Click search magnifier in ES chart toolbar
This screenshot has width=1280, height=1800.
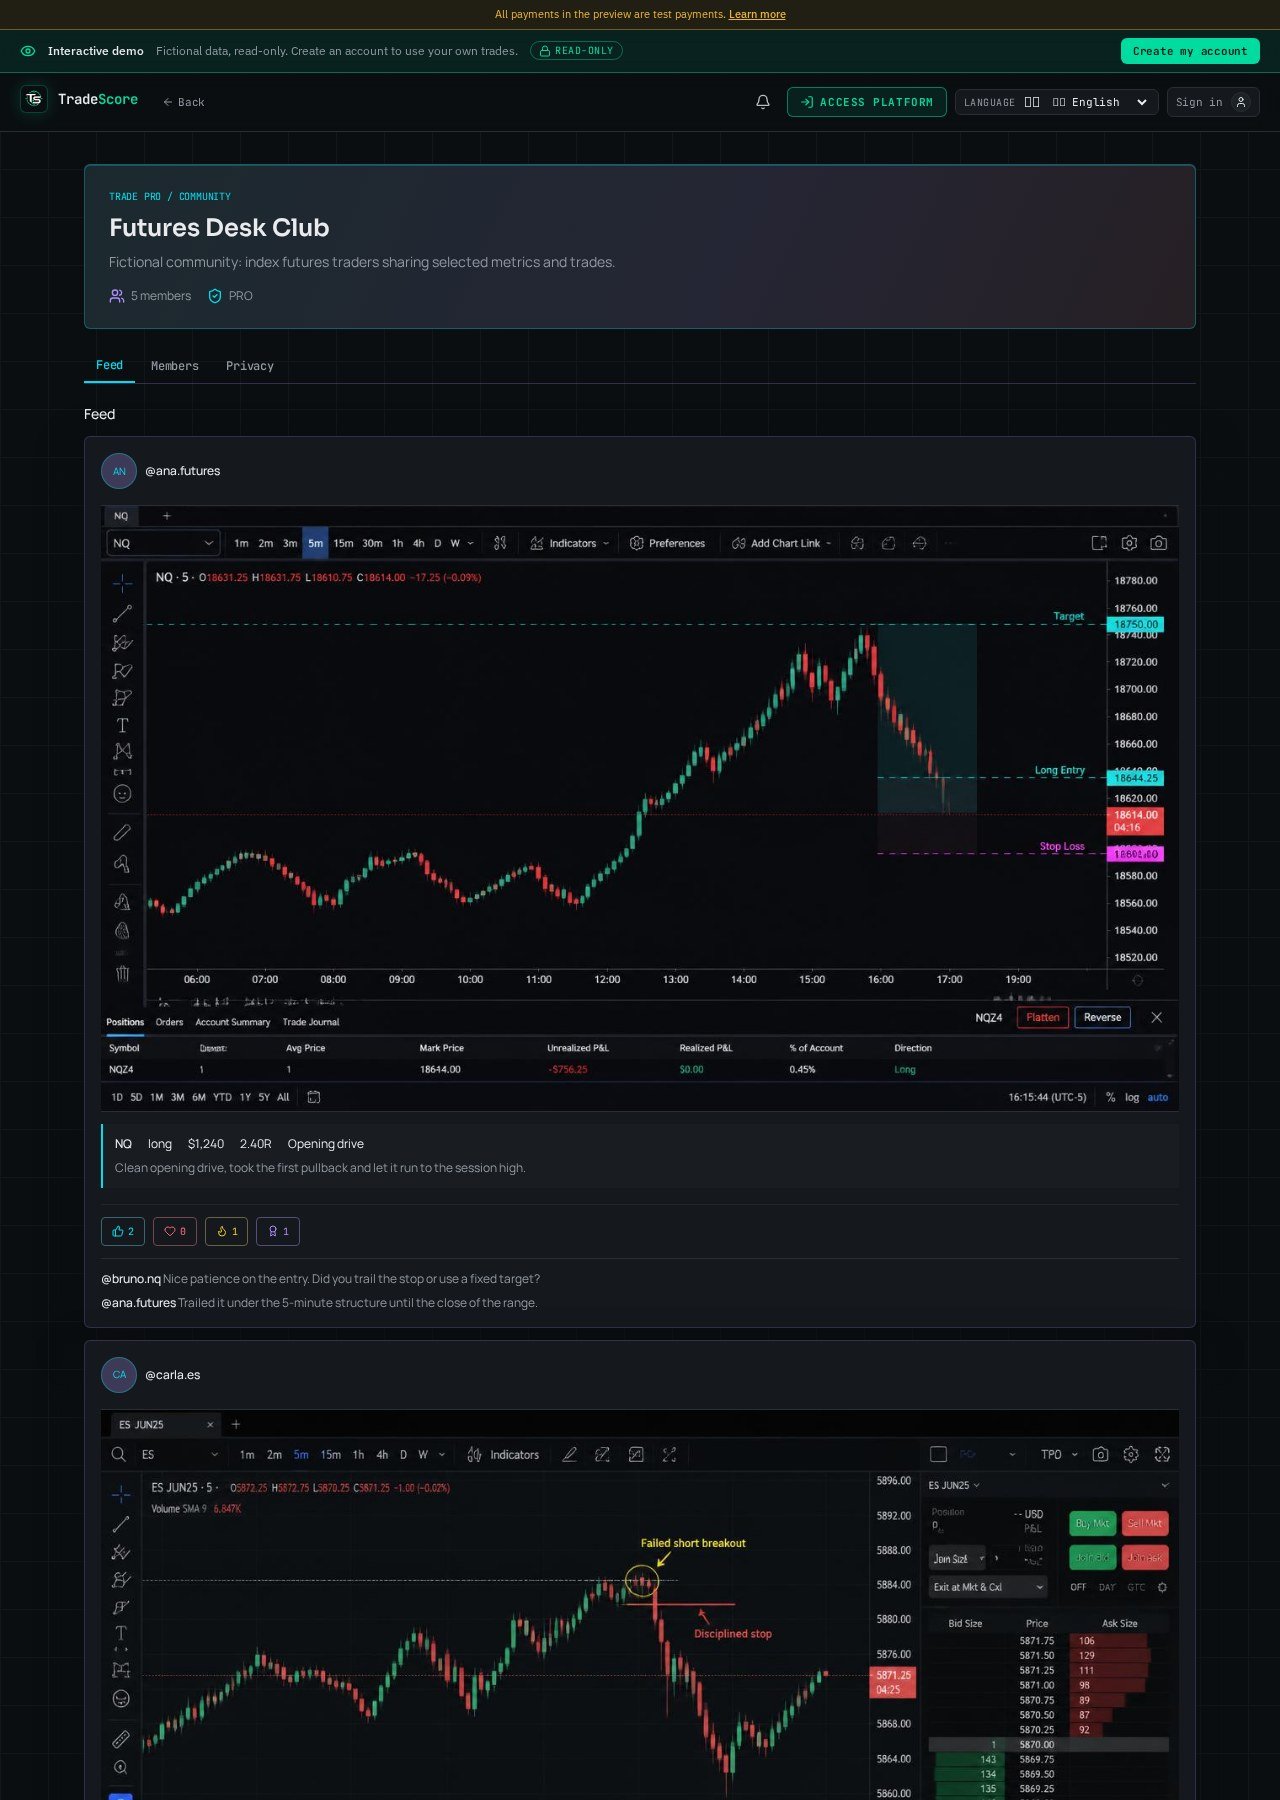pos(118,1455)
